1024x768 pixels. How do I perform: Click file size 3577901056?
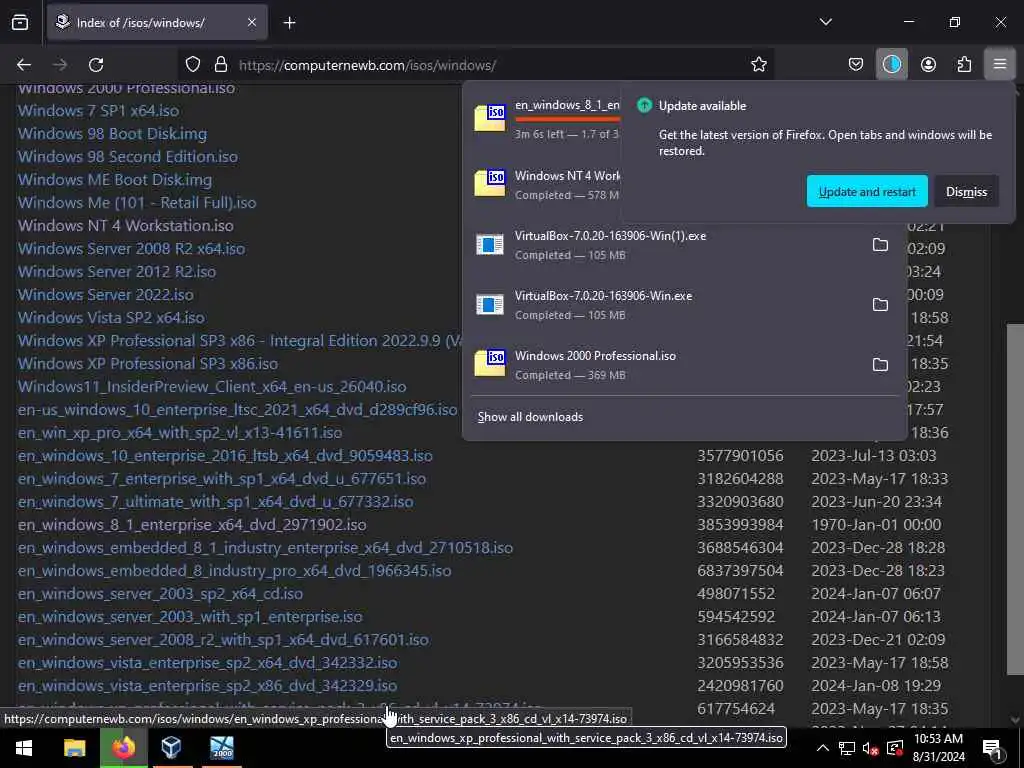click(740, 455)
